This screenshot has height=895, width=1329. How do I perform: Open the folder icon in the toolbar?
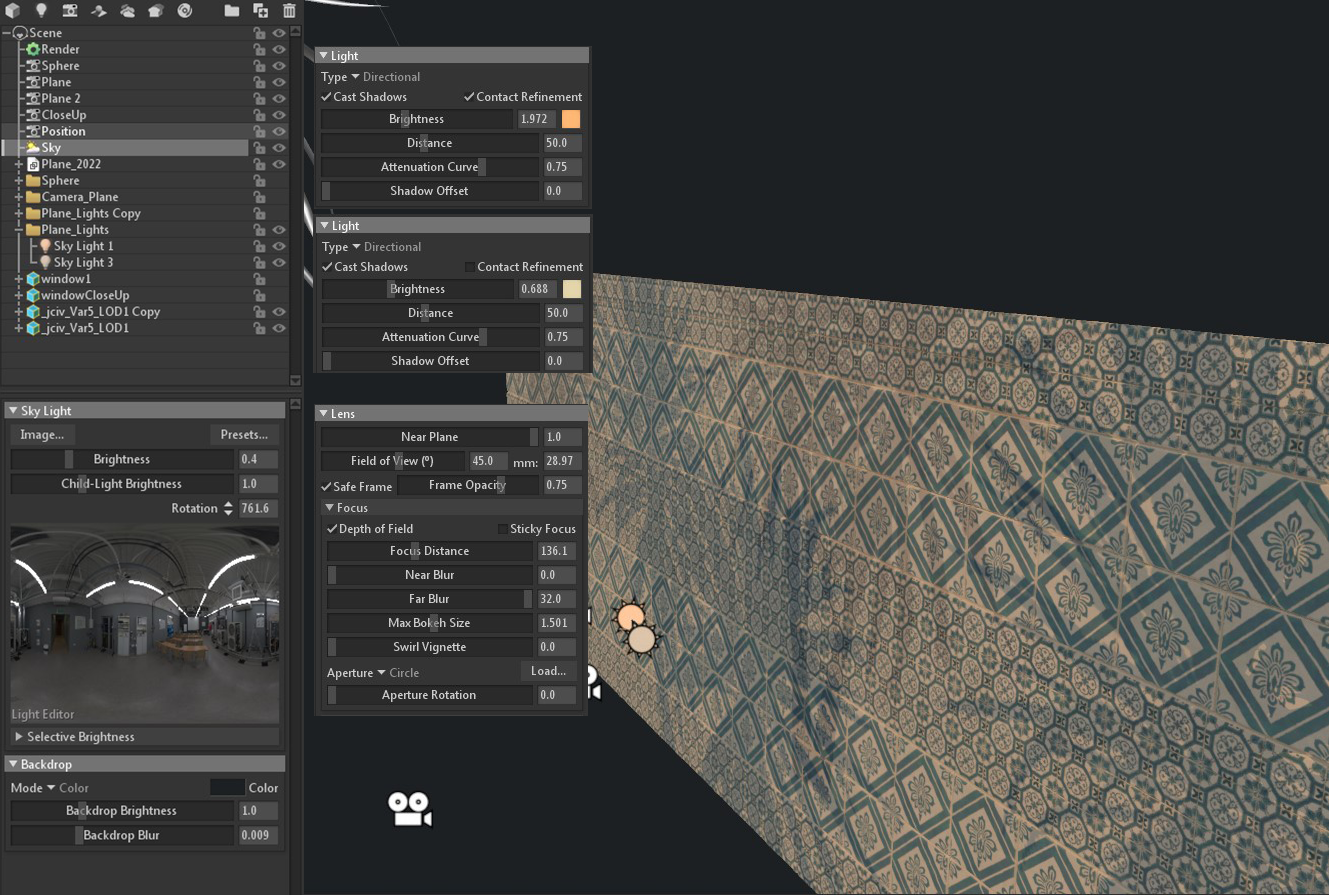click(230, 12)
